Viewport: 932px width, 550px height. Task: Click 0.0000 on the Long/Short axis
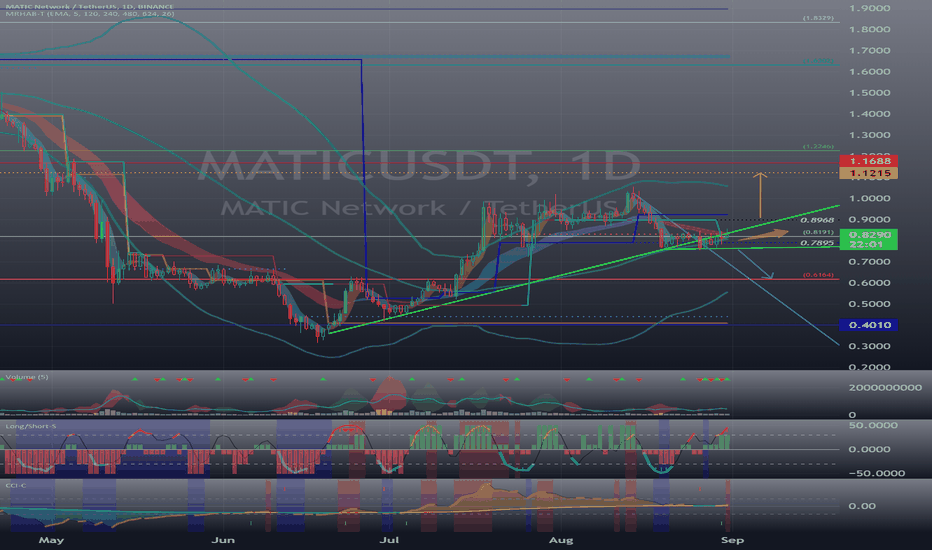point(868,450)
